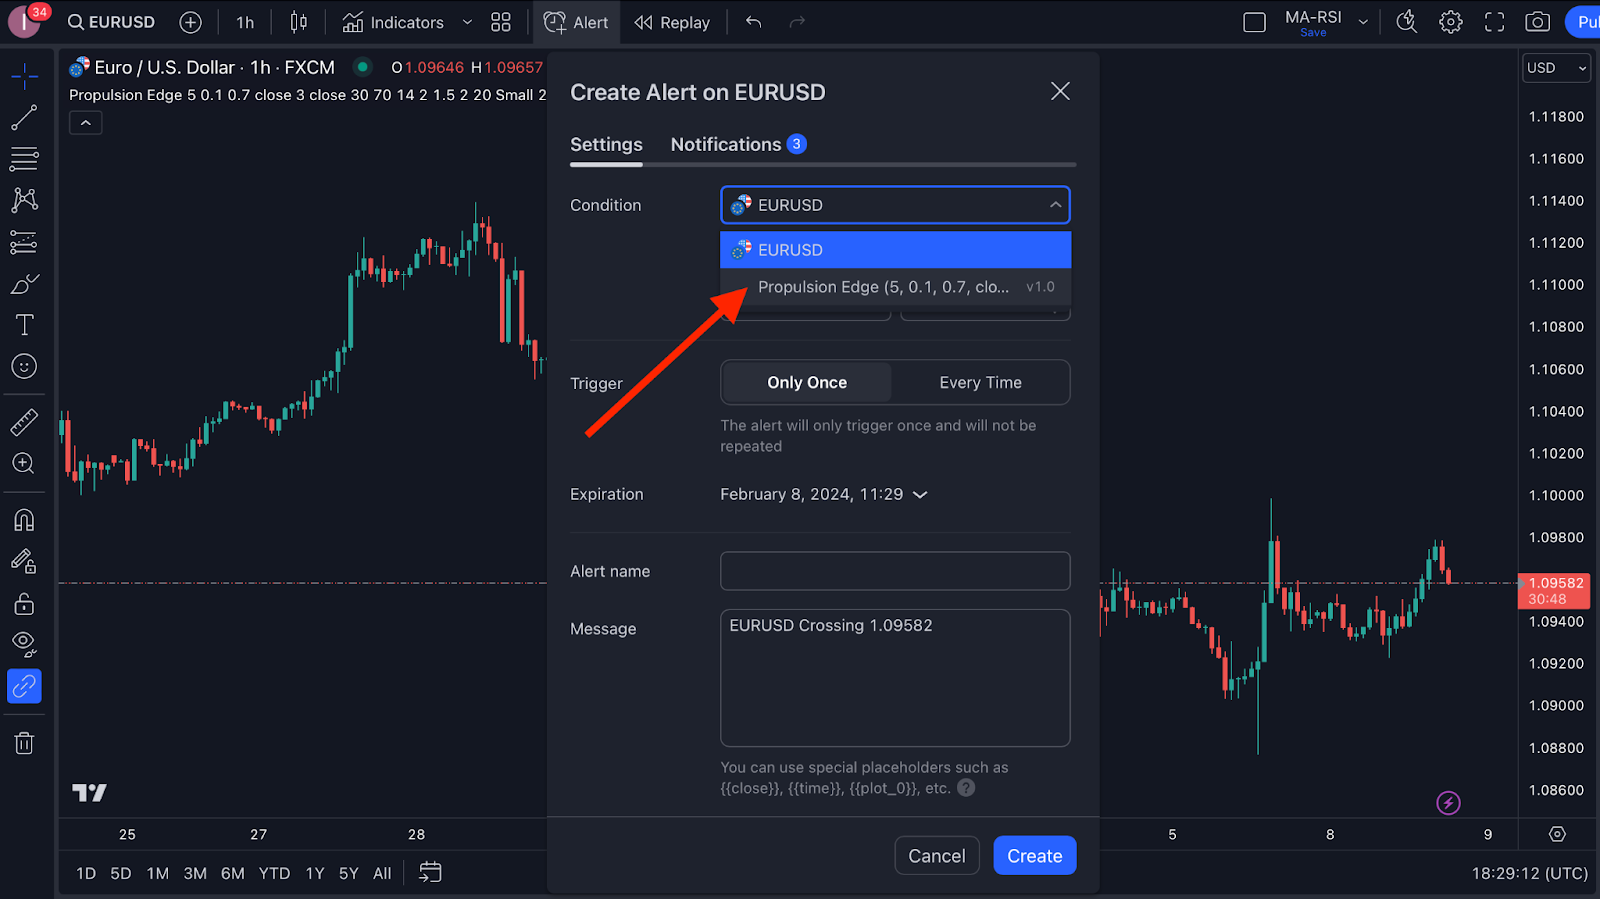Open the timezone clock 18:29:12 (UTC)
Screen dimensions: 1600x899
(x=1530, y=873)
